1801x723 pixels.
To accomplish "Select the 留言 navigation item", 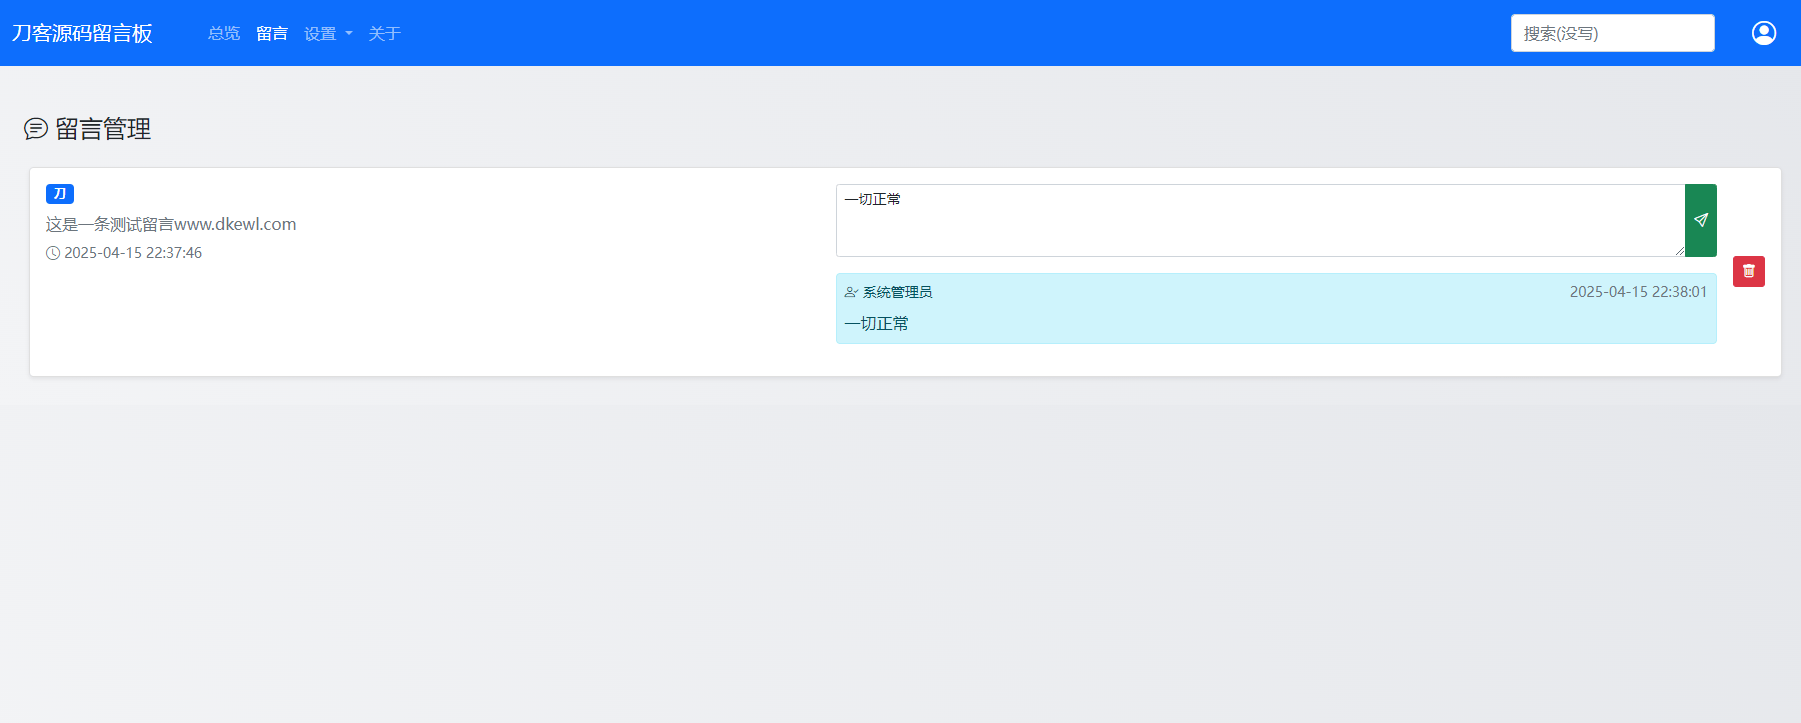I will point(272,34).
